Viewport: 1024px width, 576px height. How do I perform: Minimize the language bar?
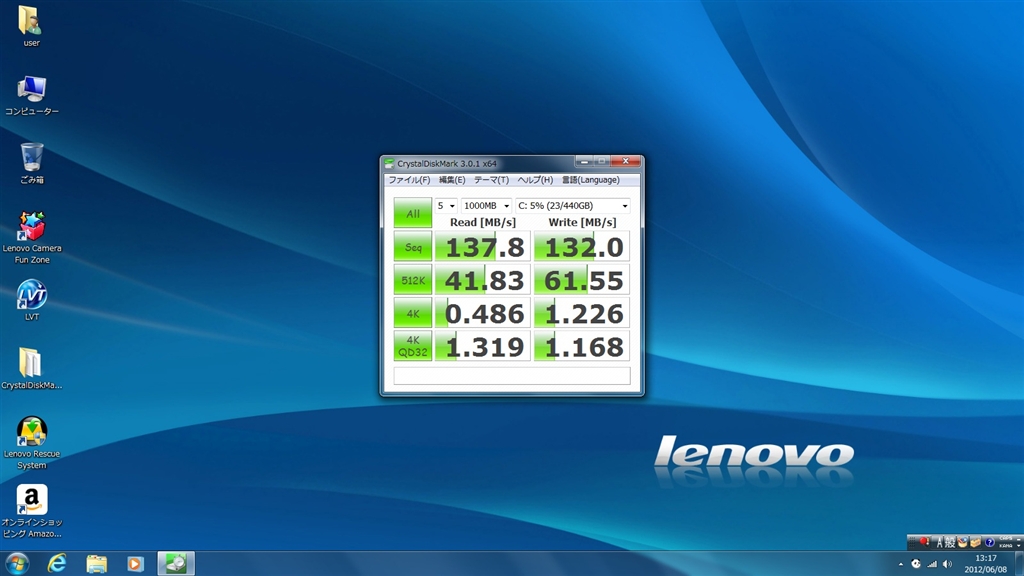tap(1018, 539)
